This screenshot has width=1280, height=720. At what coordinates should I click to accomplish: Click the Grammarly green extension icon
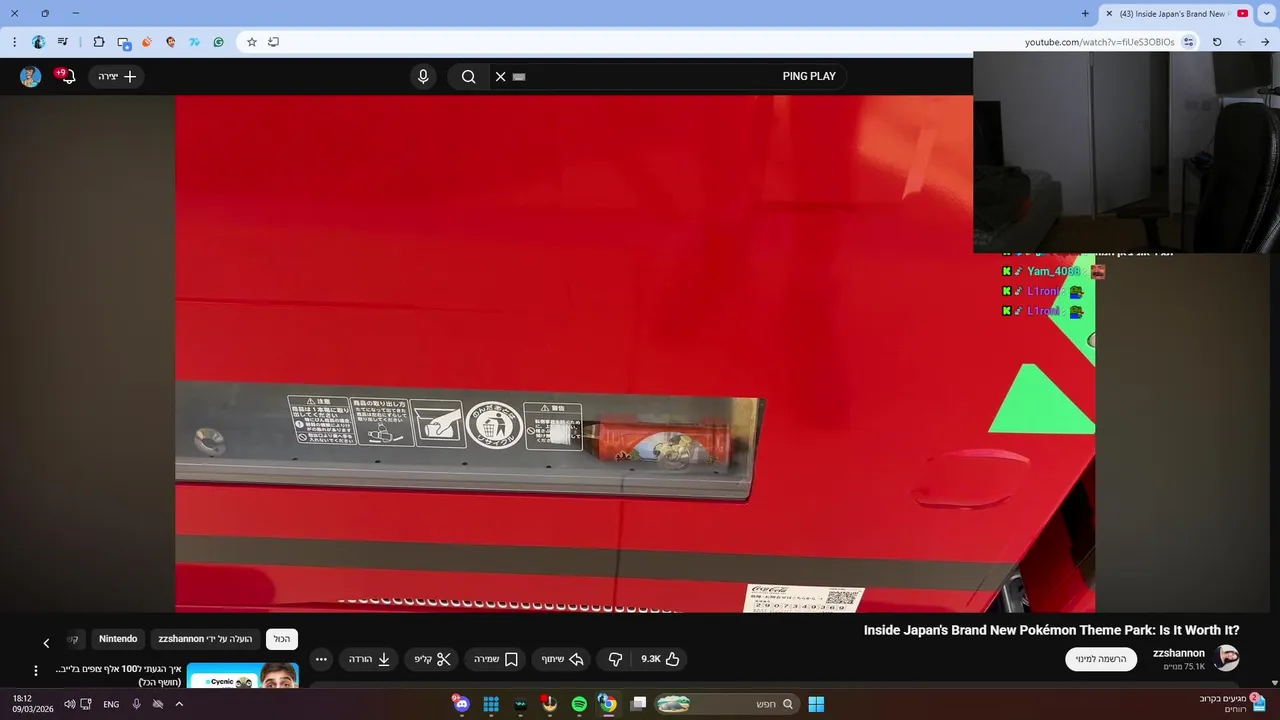pos(218,42)
